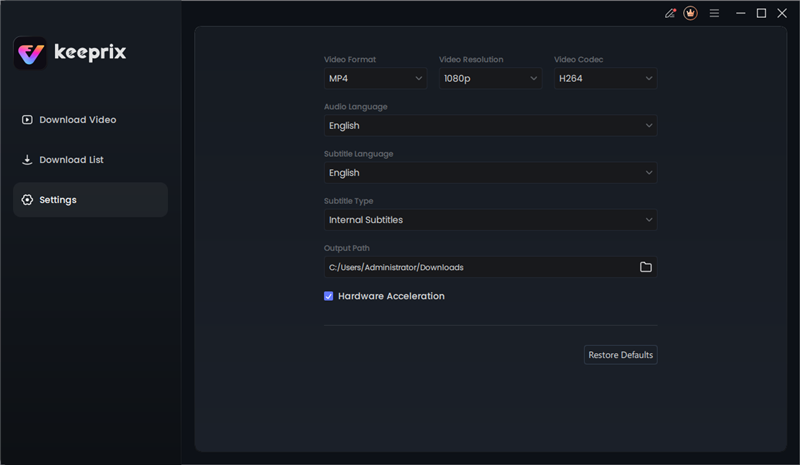Close the keeprix window

coord(782,13)
